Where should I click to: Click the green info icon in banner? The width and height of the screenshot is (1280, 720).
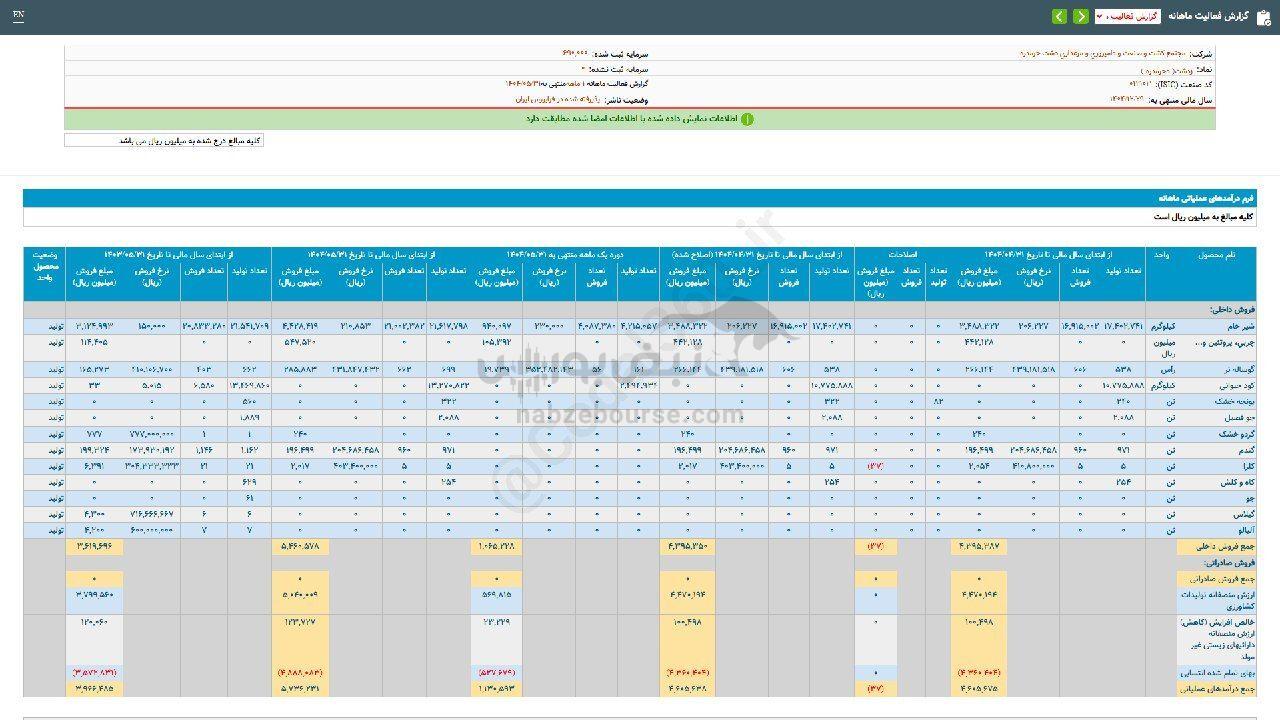click(747, 119)
